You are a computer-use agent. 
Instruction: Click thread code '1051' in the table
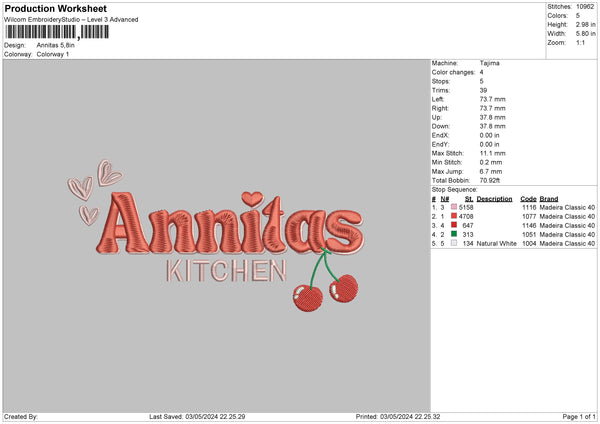coord(530,235)
